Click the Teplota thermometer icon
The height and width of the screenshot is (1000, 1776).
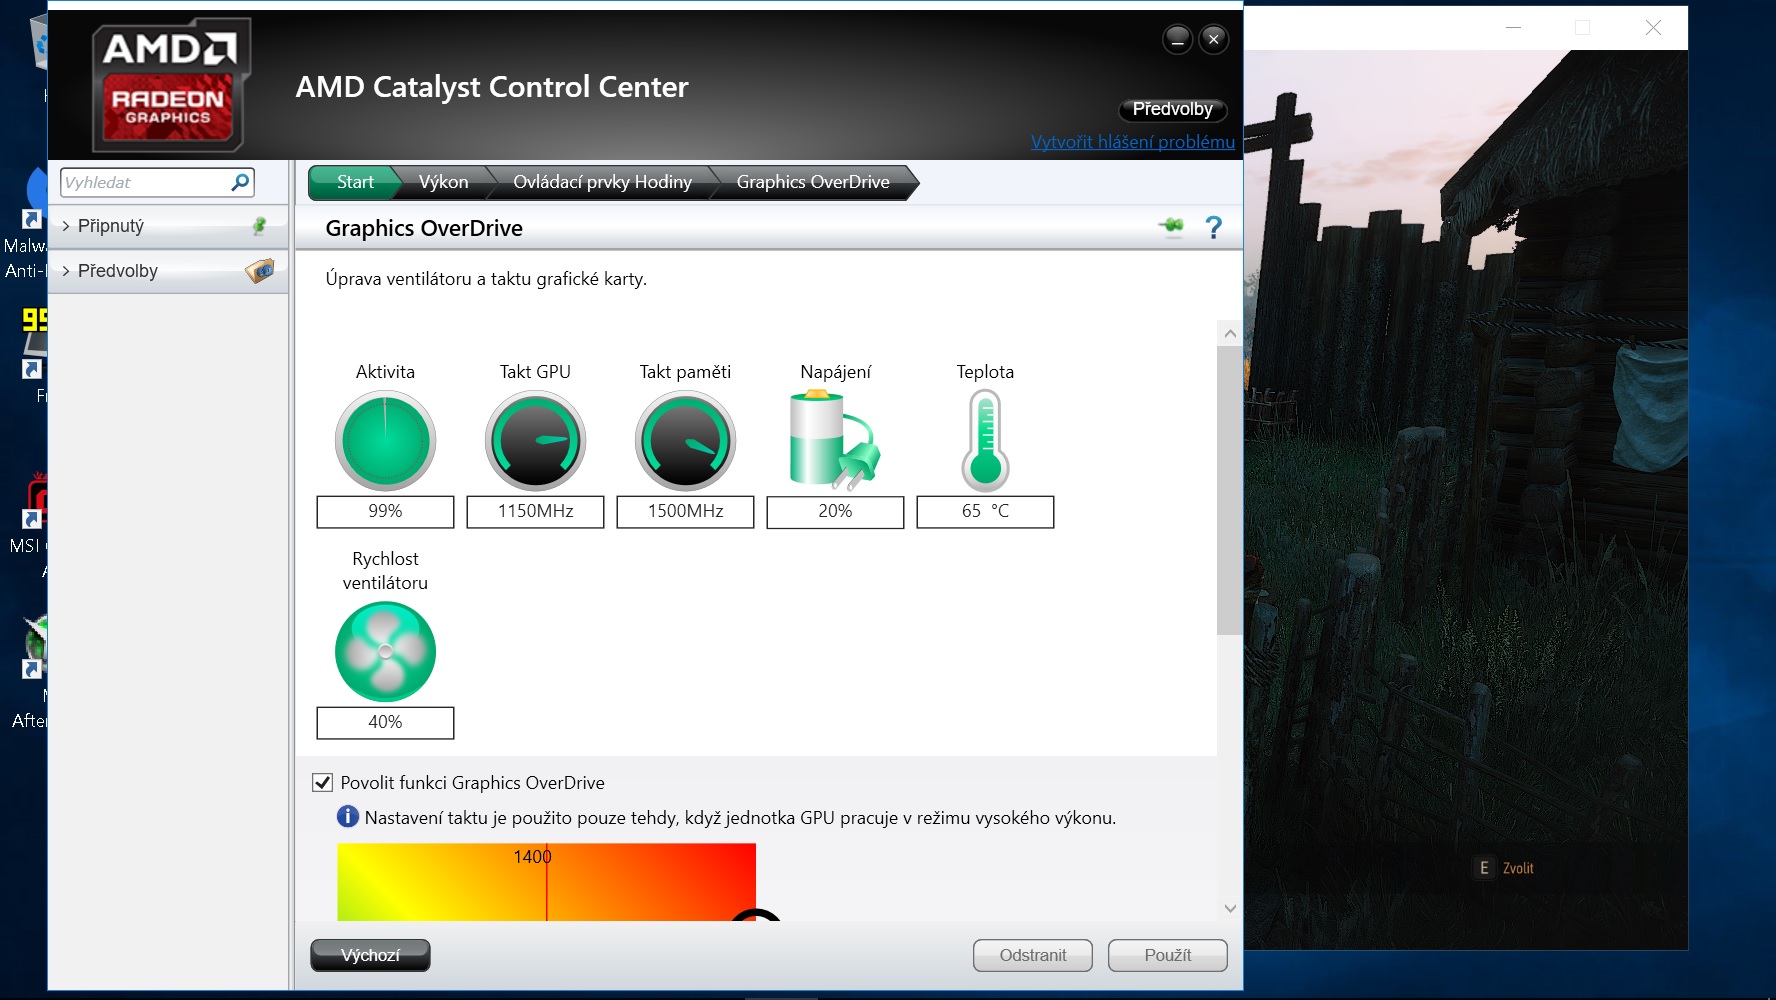tap(985, 440)
